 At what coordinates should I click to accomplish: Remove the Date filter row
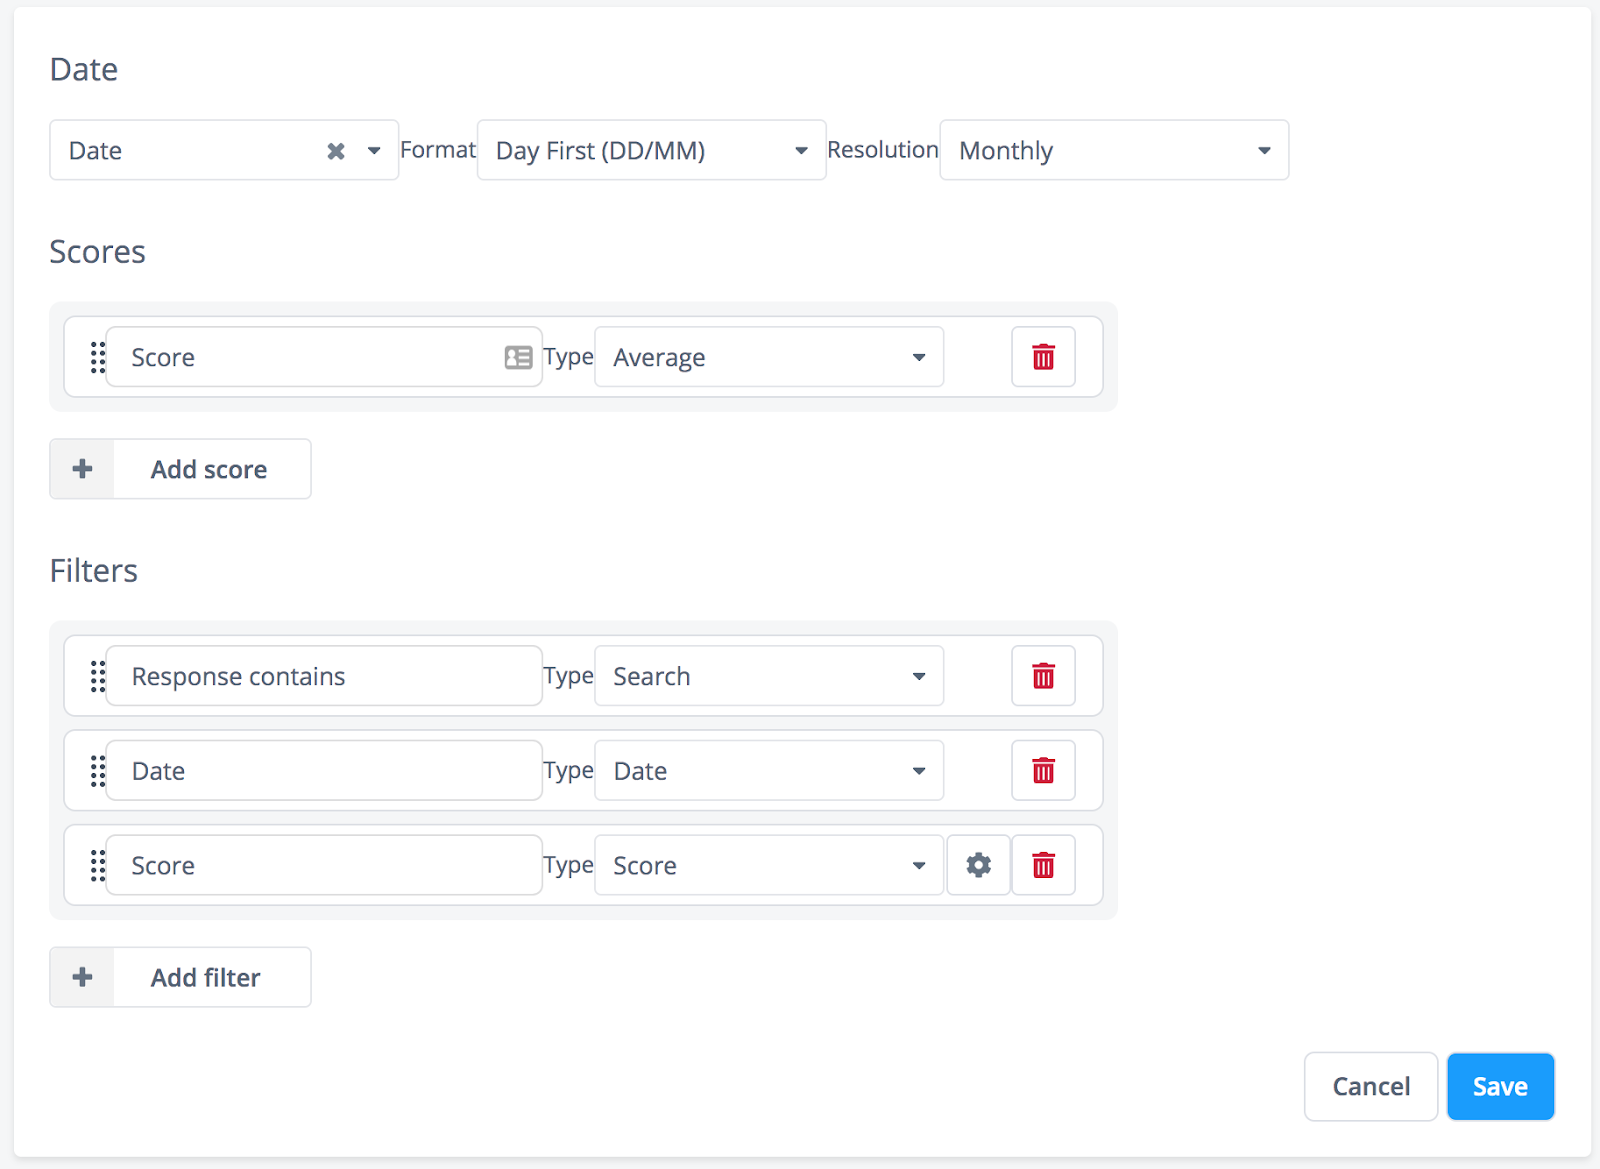[x=1043, y=771]
